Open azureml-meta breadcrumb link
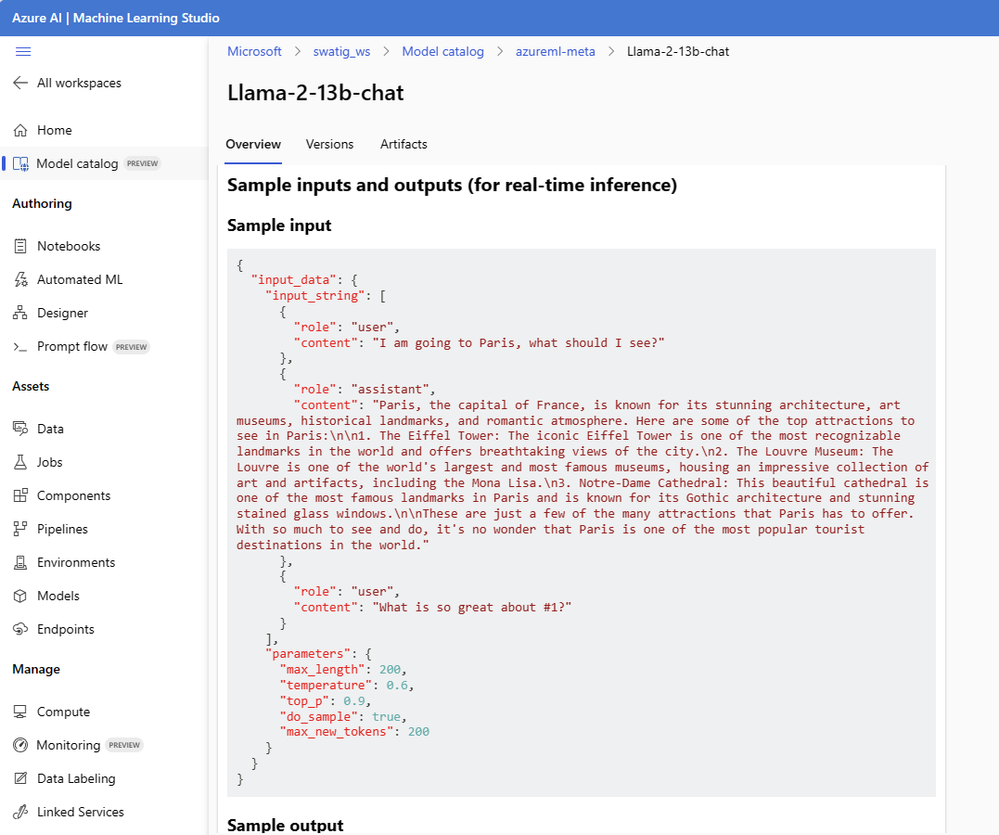 (x=555, y=52)
